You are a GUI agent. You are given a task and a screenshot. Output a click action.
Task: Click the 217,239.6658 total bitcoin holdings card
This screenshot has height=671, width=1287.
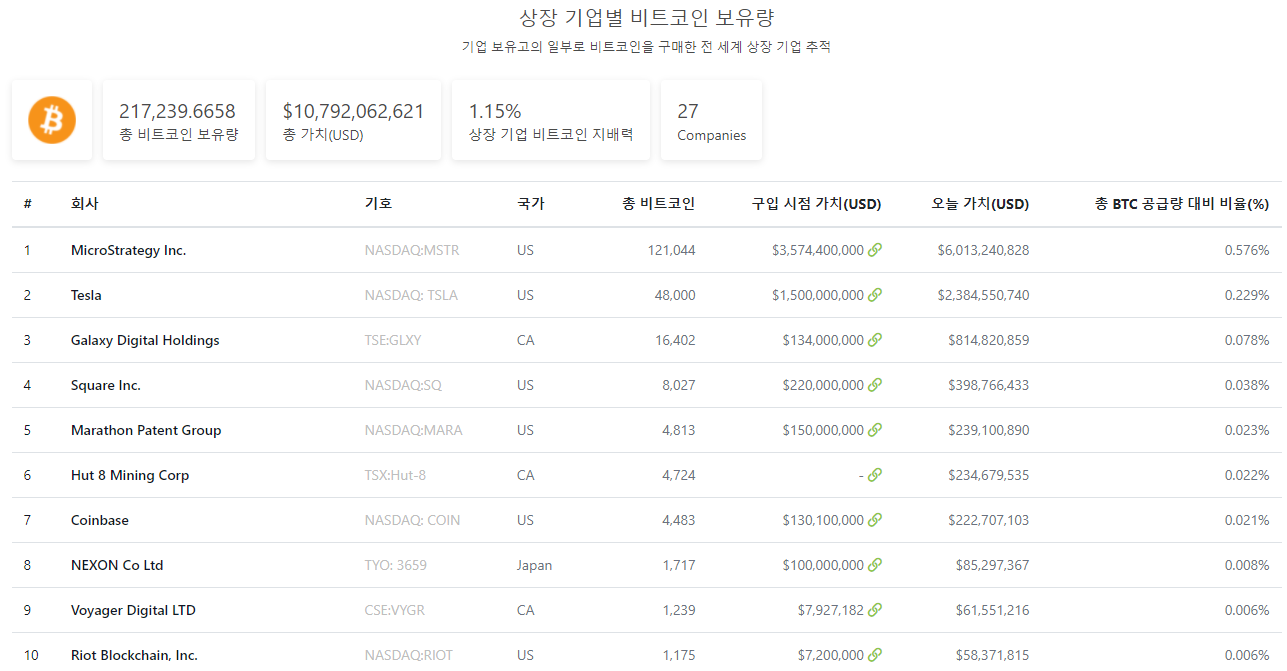tap(179, 120)
